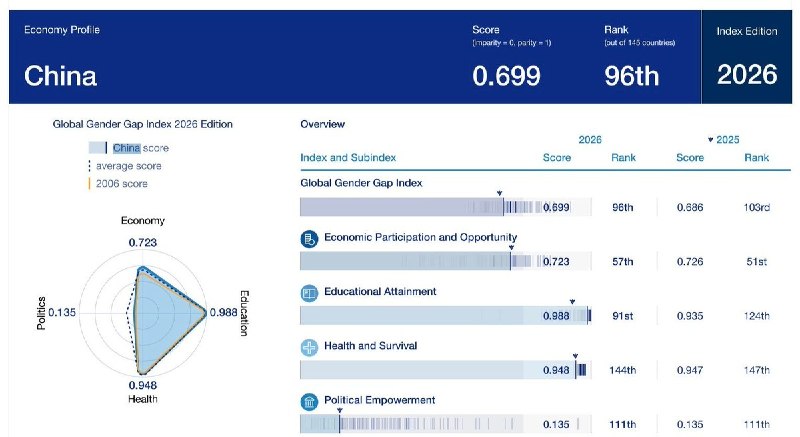Click the Global Gender Gap Index score bar
The height and width of the screenshot is (437, 800).
(446, 207)
